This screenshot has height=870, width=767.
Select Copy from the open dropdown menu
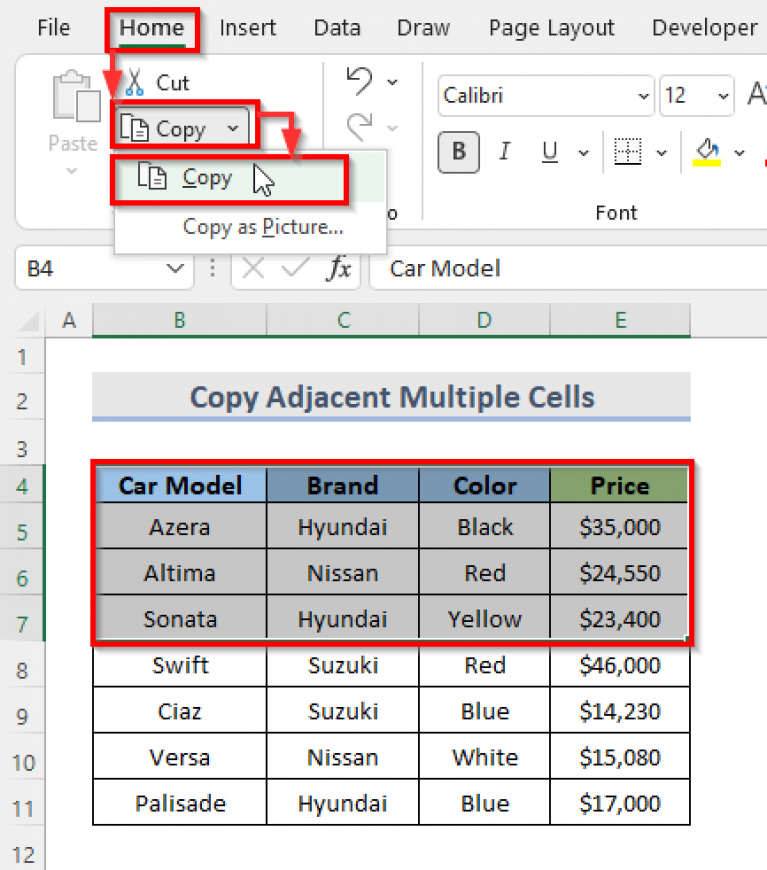point(206,177)
